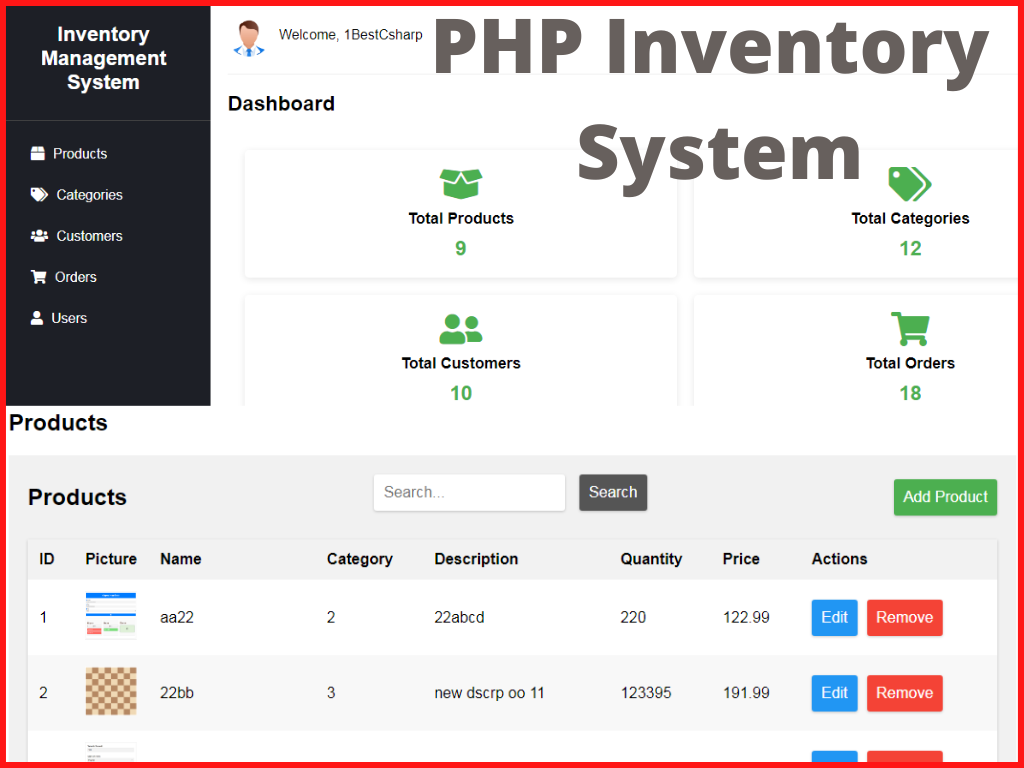1024x768 pixels.
Task: Click inside the Search input field
Action: click(468, 492)
